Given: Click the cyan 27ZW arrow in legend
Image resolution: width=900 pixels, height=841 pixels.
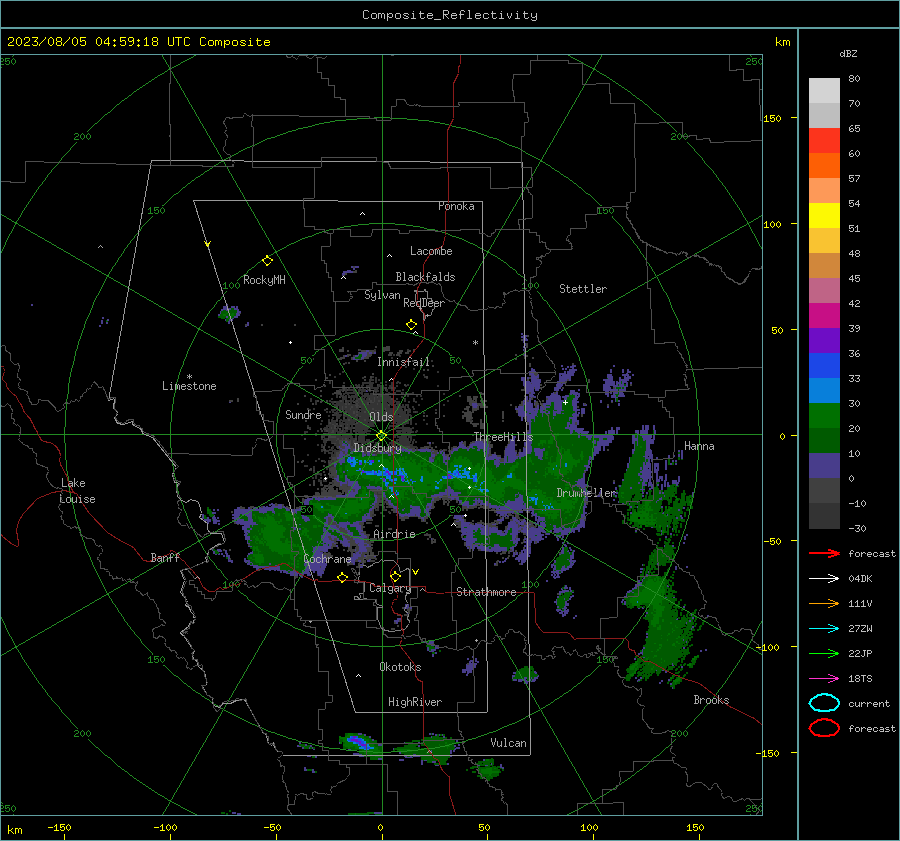Looking at the screenshot, I should coord(824,629).
